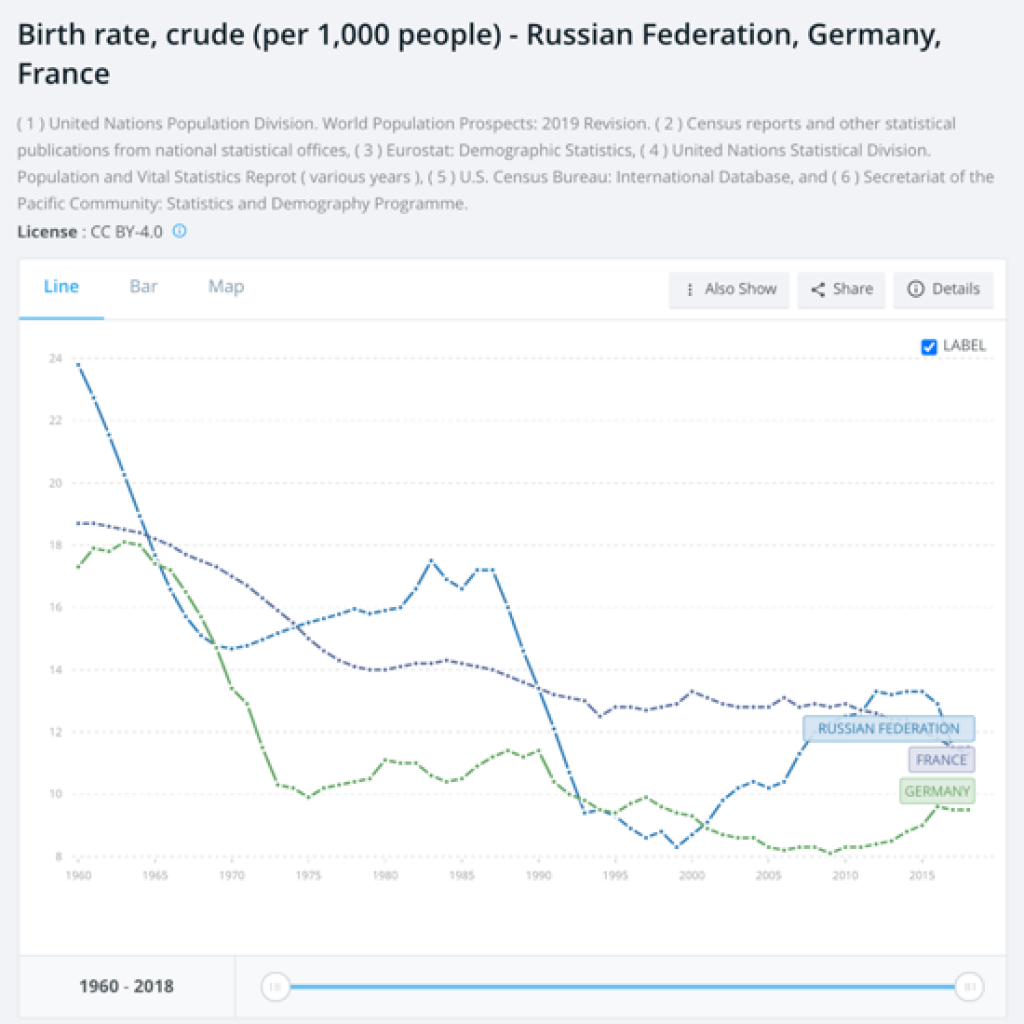This screenshot has height=1024, width=1024.
Task: Uncheck the LABEL checkbox
Action: tap(929, 347)
